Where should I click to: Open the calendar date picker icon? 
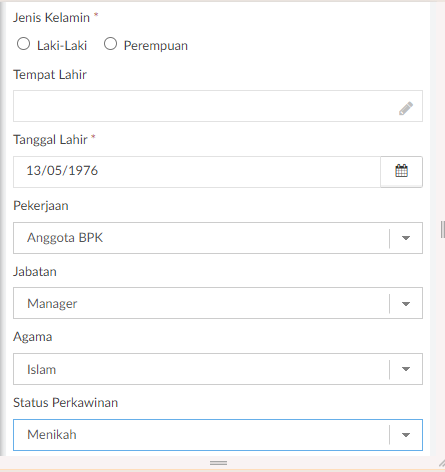click(x=401, y=172)
